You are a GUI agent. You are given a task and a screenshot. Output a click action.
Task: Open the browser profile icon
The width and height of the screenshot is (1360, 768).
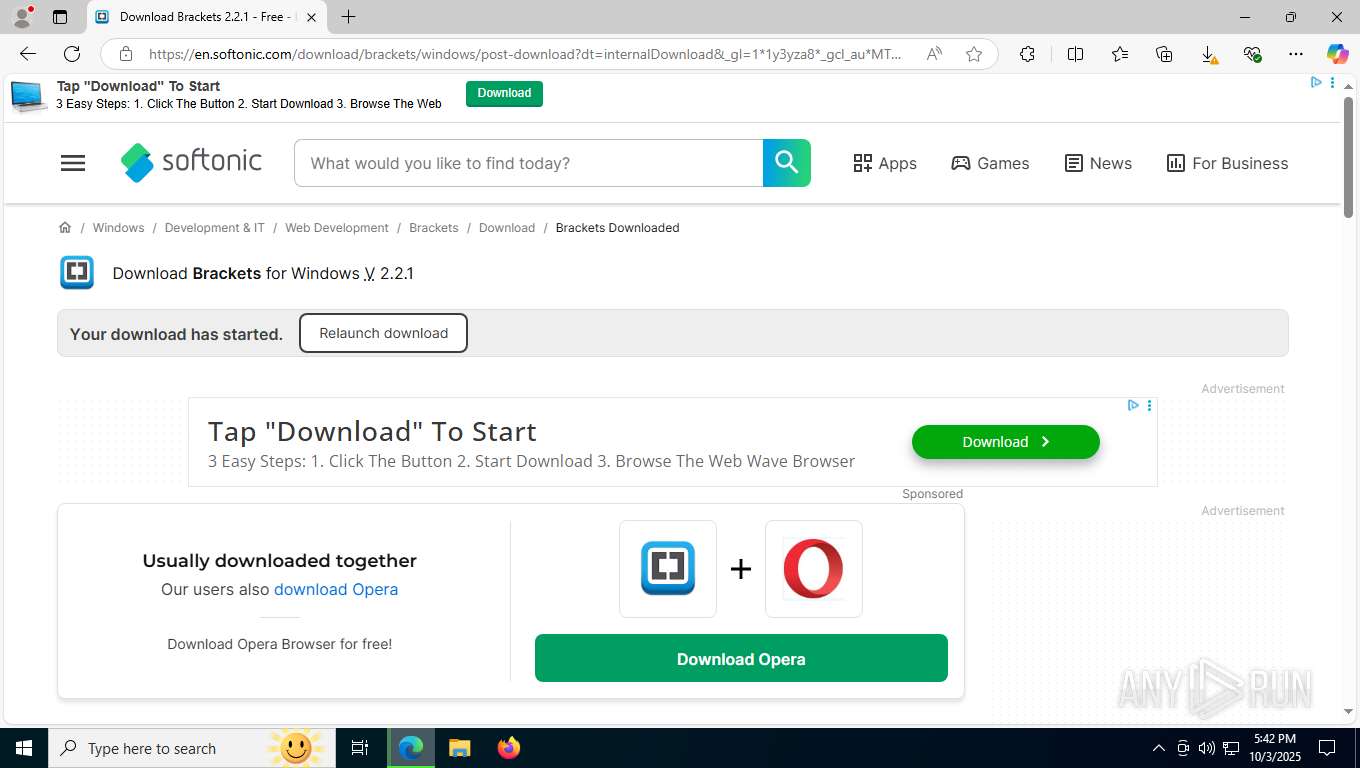(22, 16)
